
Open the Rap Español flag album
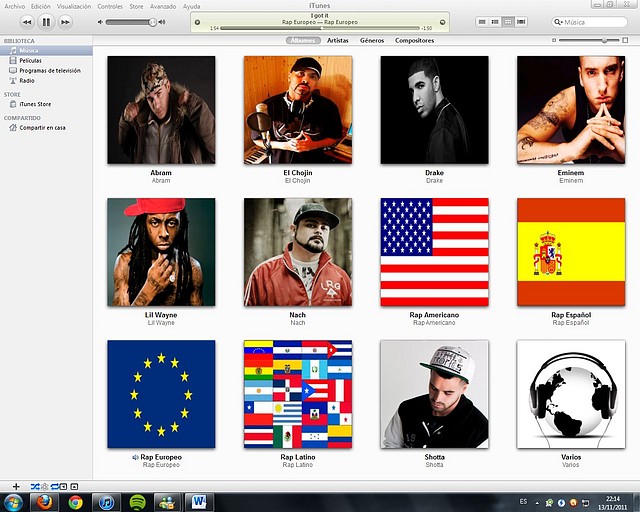tap(571, 252)
